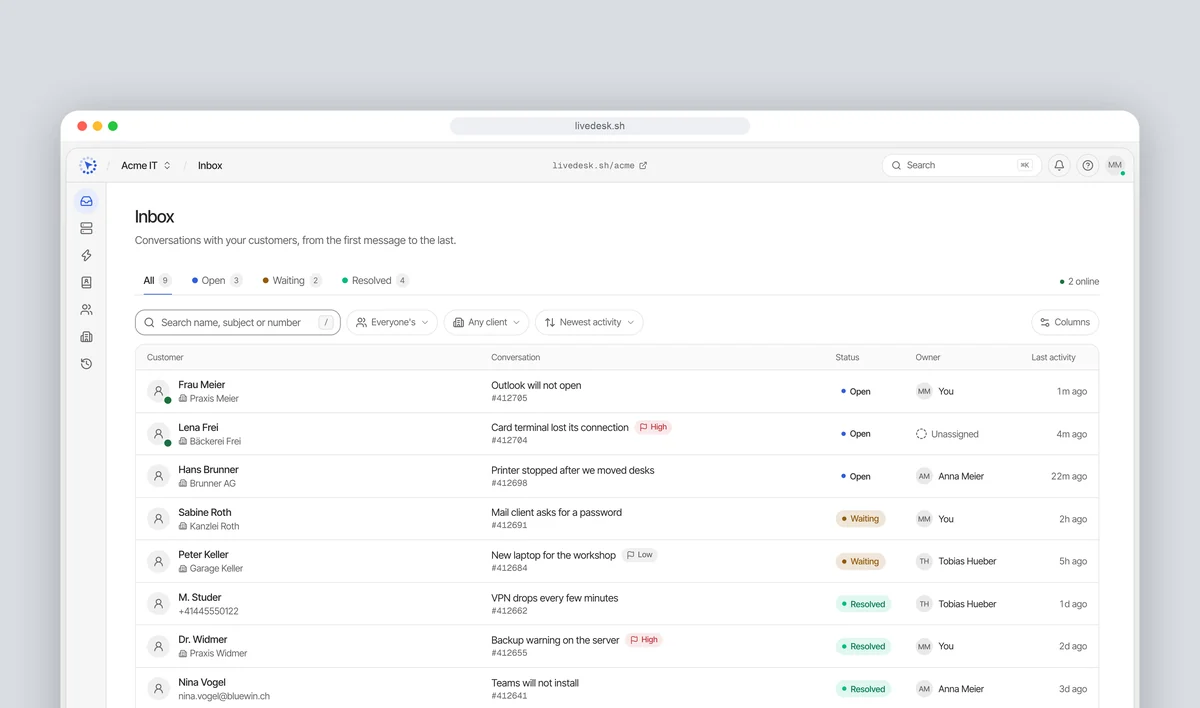Click the Low tag on New laptop conversation

(639, 555)
